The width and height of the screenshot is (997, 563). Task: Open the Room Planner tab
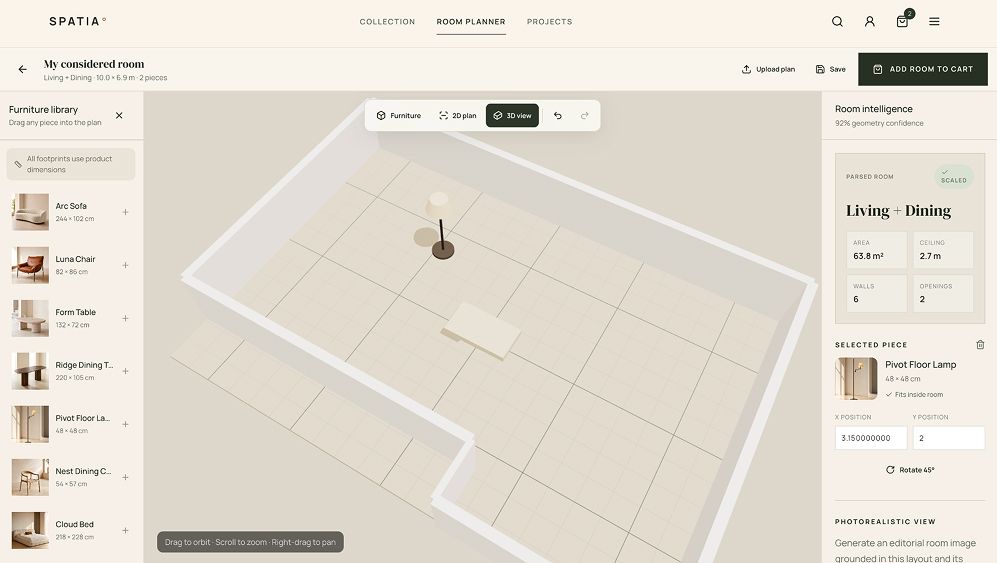click(471, 22)
